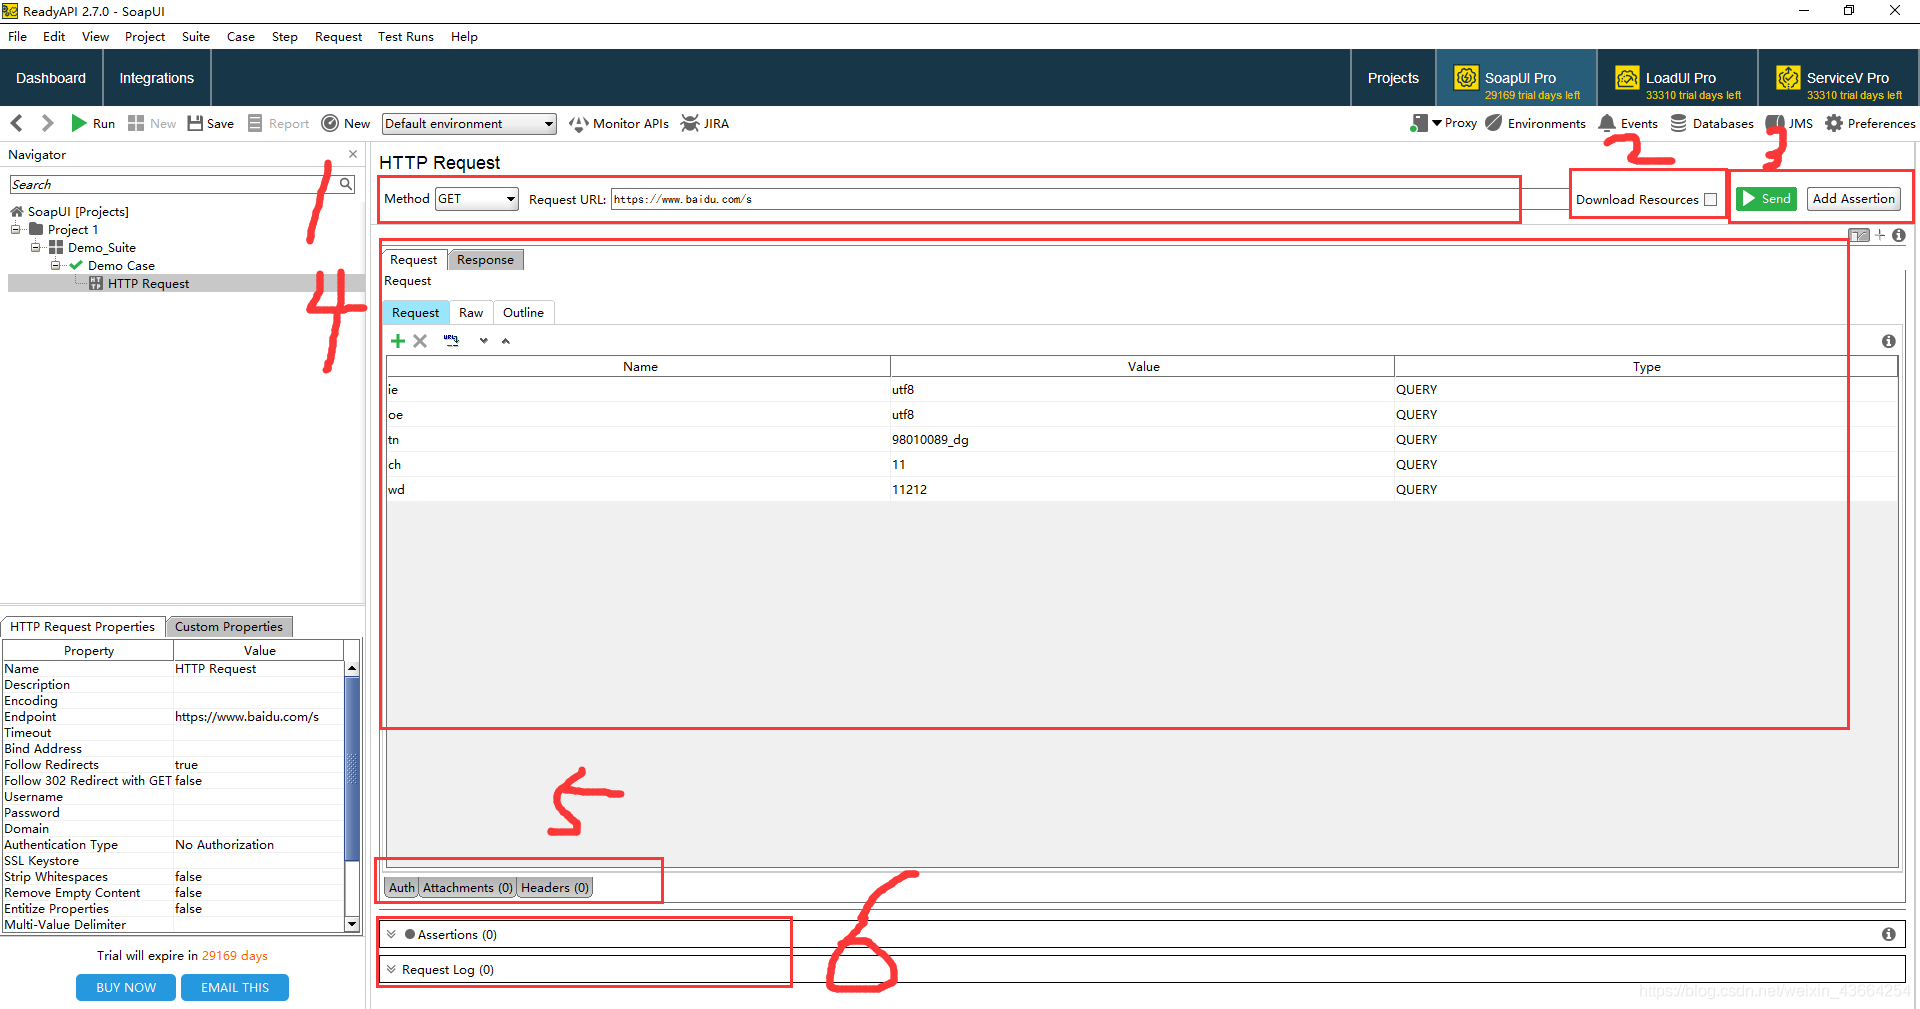Click the Add Assertion button
This screenshot has height=1009, width=1920.
tap(1853, 198)
